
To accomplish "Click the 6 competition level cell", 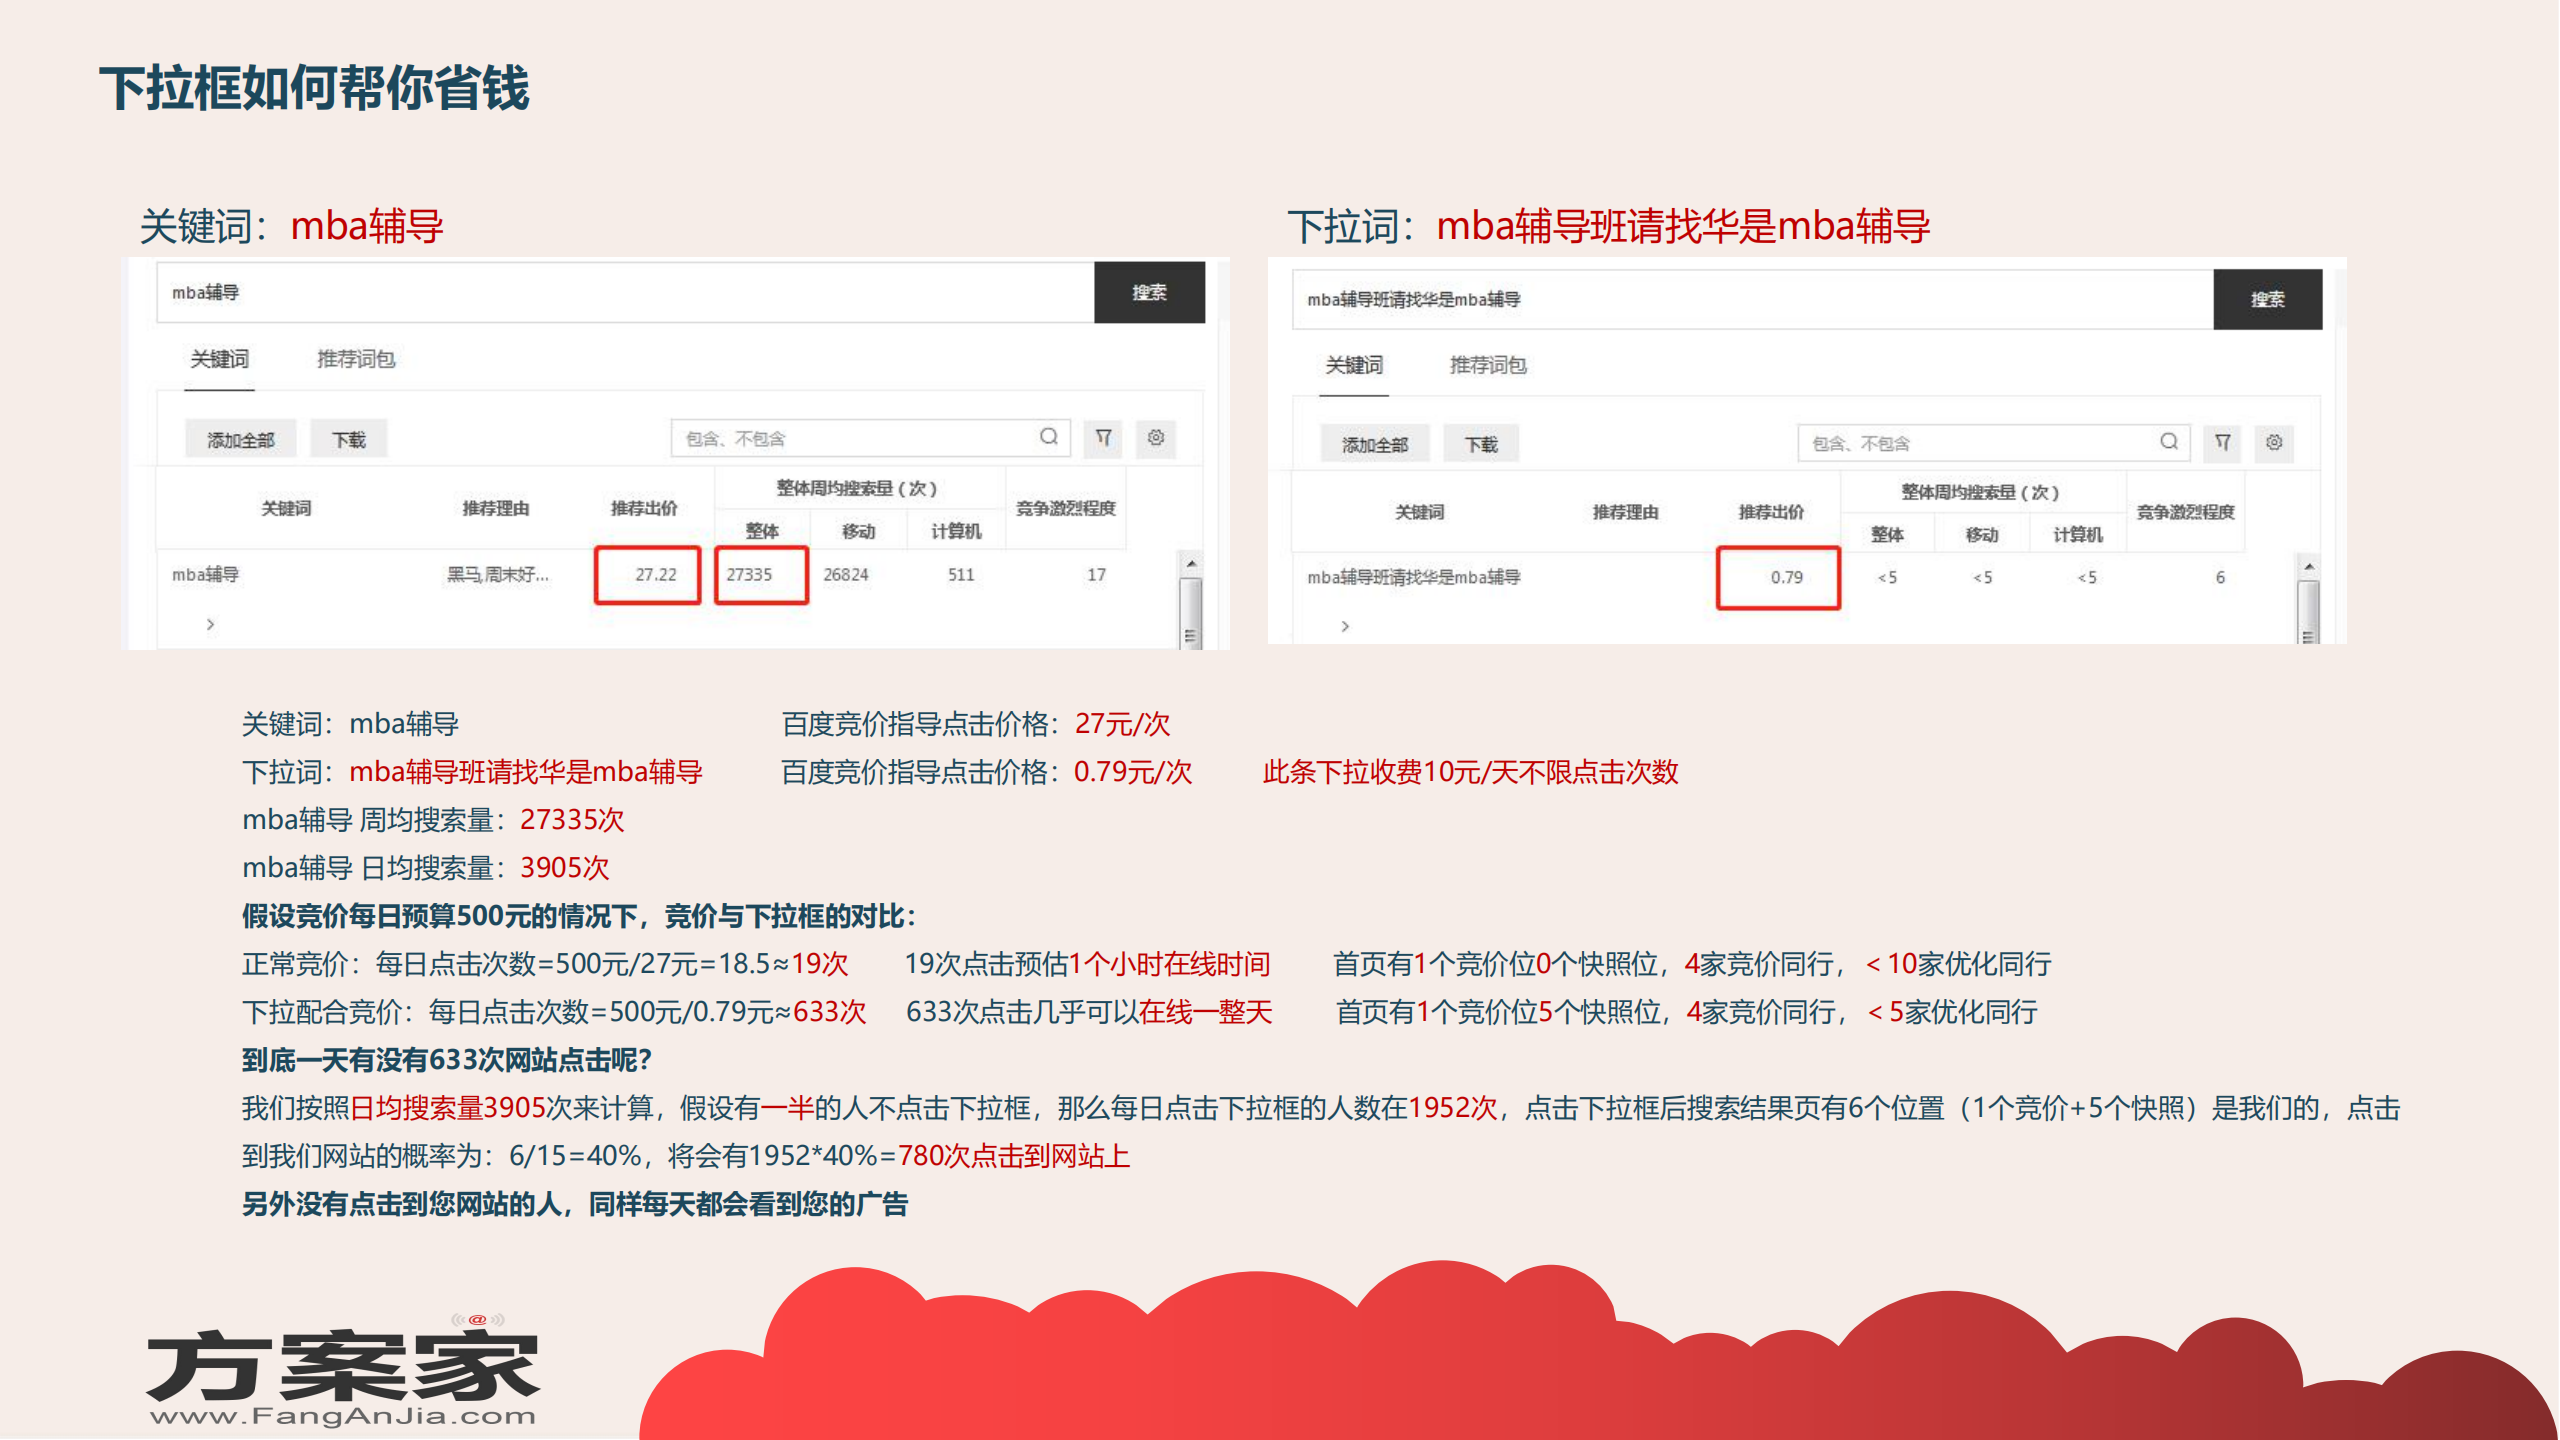I will pos(2220,578).
